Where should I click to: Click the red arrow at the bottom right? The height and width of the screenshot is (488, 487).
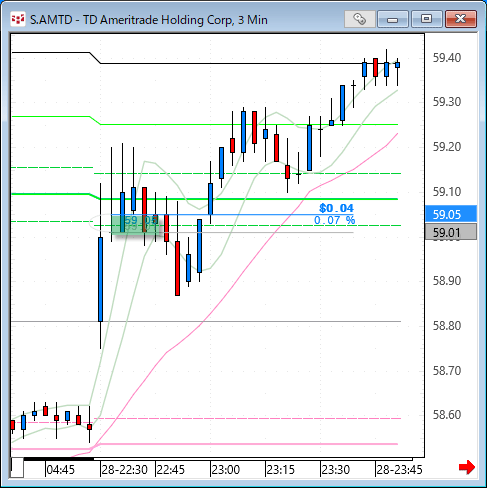click(466, 467)
